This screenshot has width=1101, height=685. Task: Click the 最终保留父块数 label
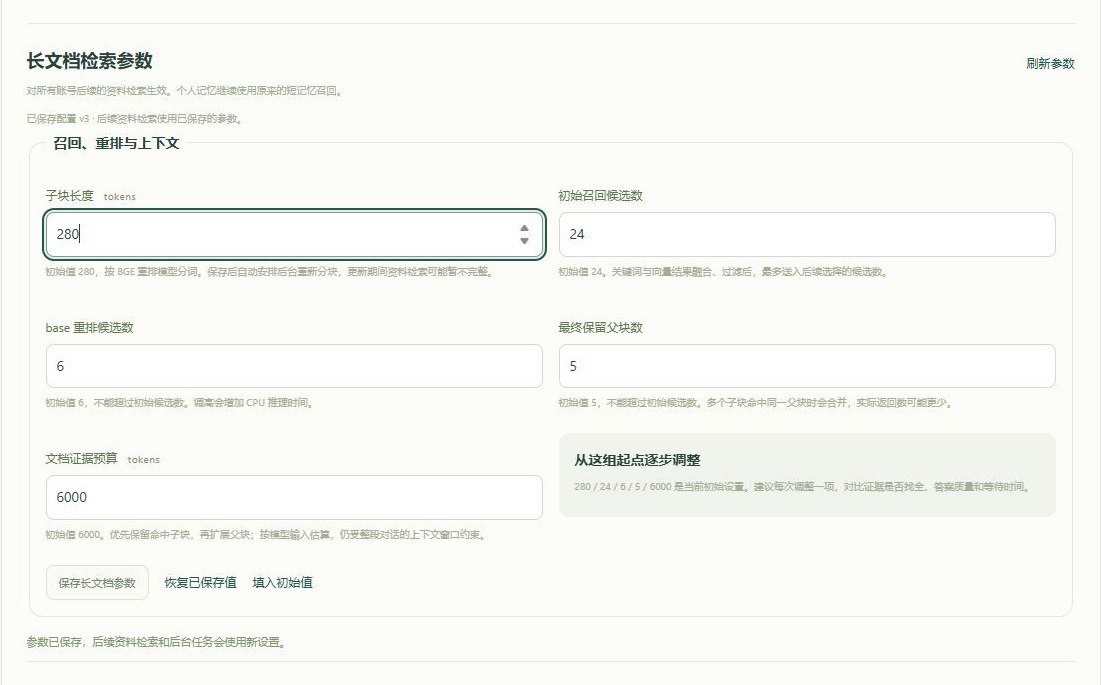tap(600, 328)
